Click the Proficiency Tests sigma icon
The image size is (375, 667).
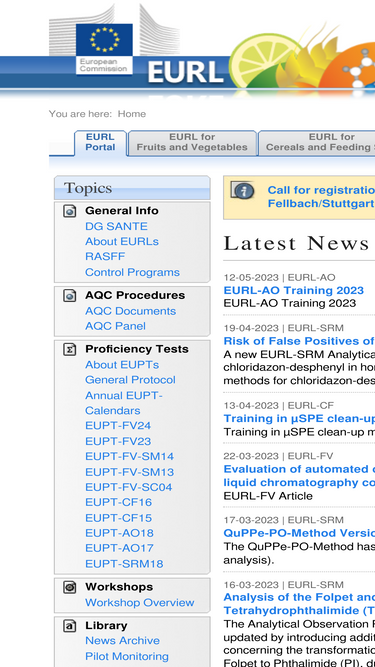coord(70,349)
